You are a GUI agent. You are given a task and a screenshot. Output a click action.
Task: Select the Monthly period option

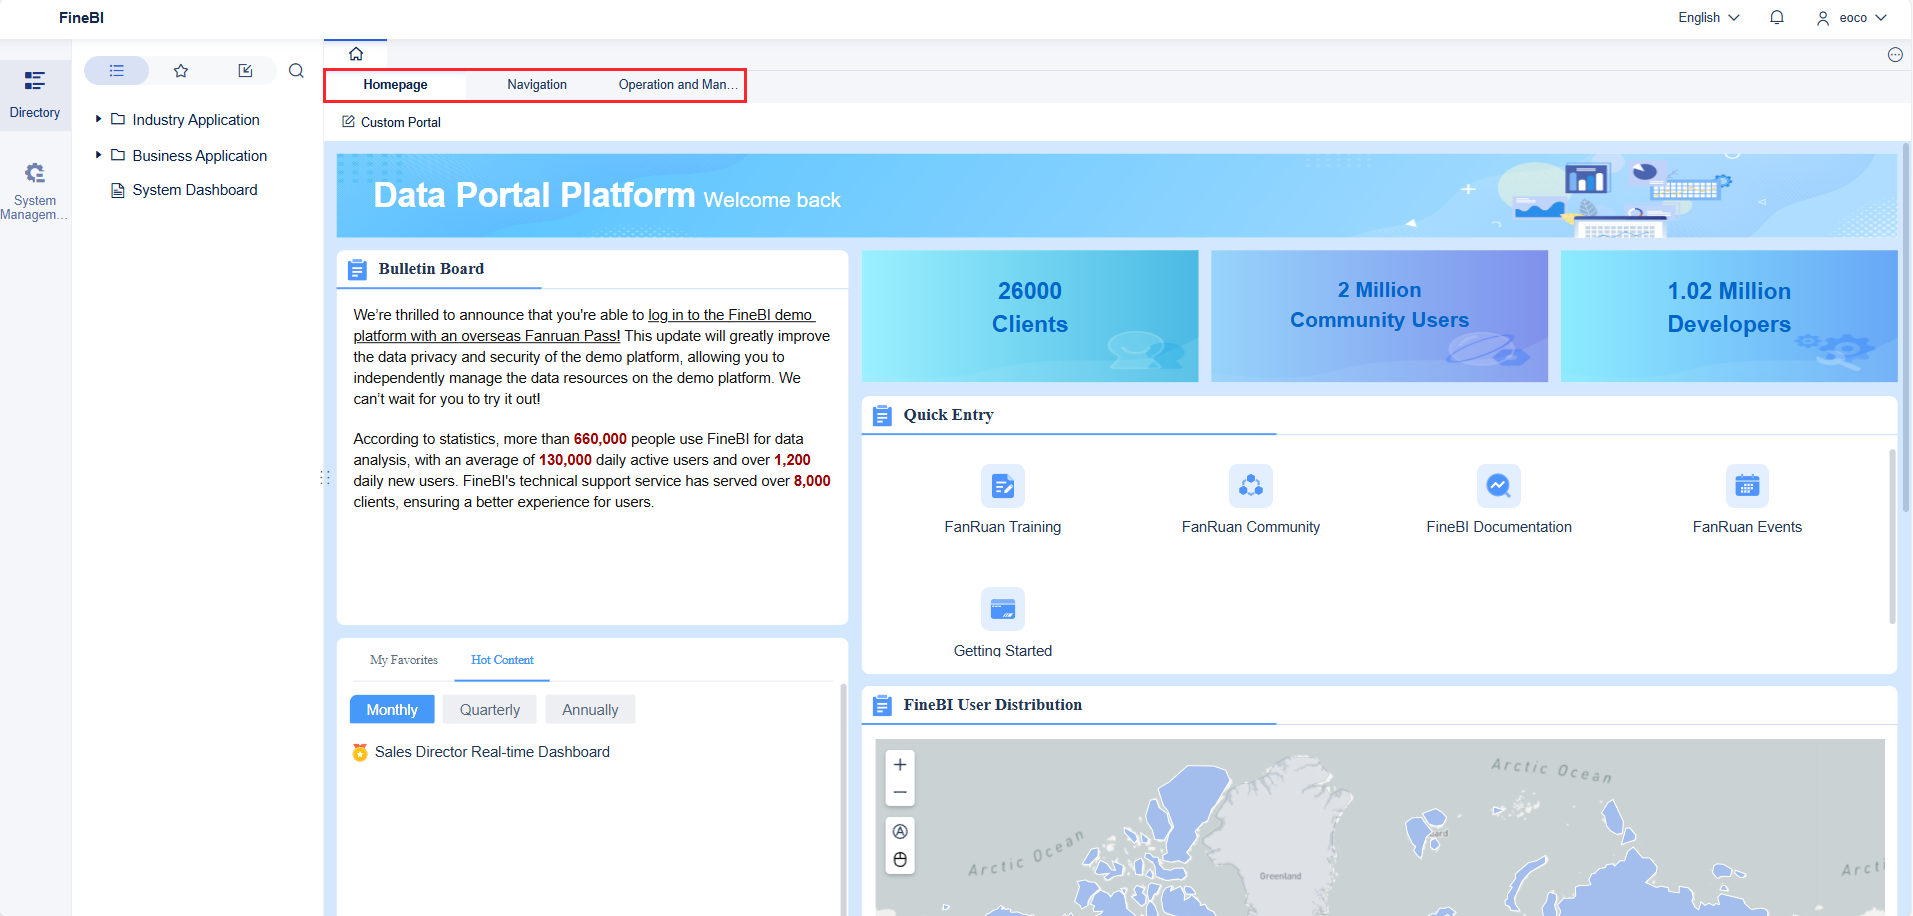[392, 709]
